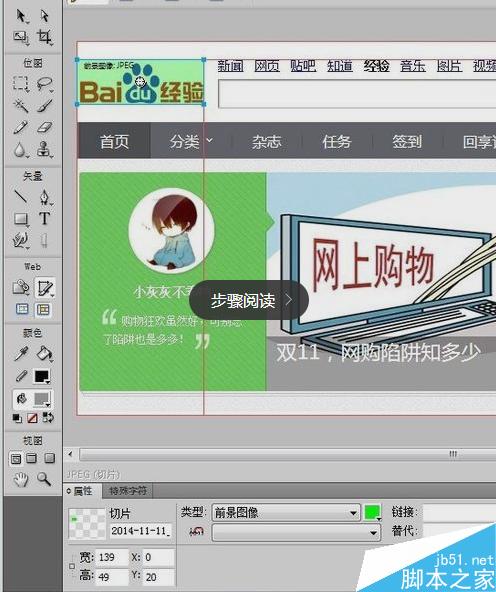
Task: Select the Magic Wand tool
Action: coord(21,105)
